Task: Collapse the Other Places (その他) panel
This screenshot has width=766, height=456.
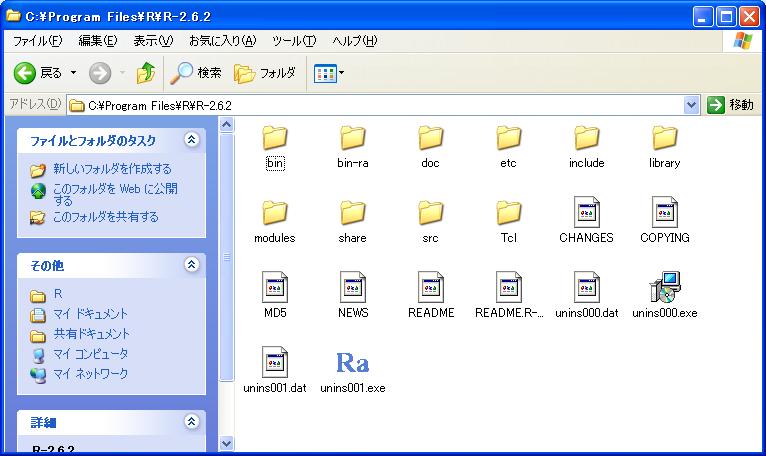Action: tap(191, 265)
